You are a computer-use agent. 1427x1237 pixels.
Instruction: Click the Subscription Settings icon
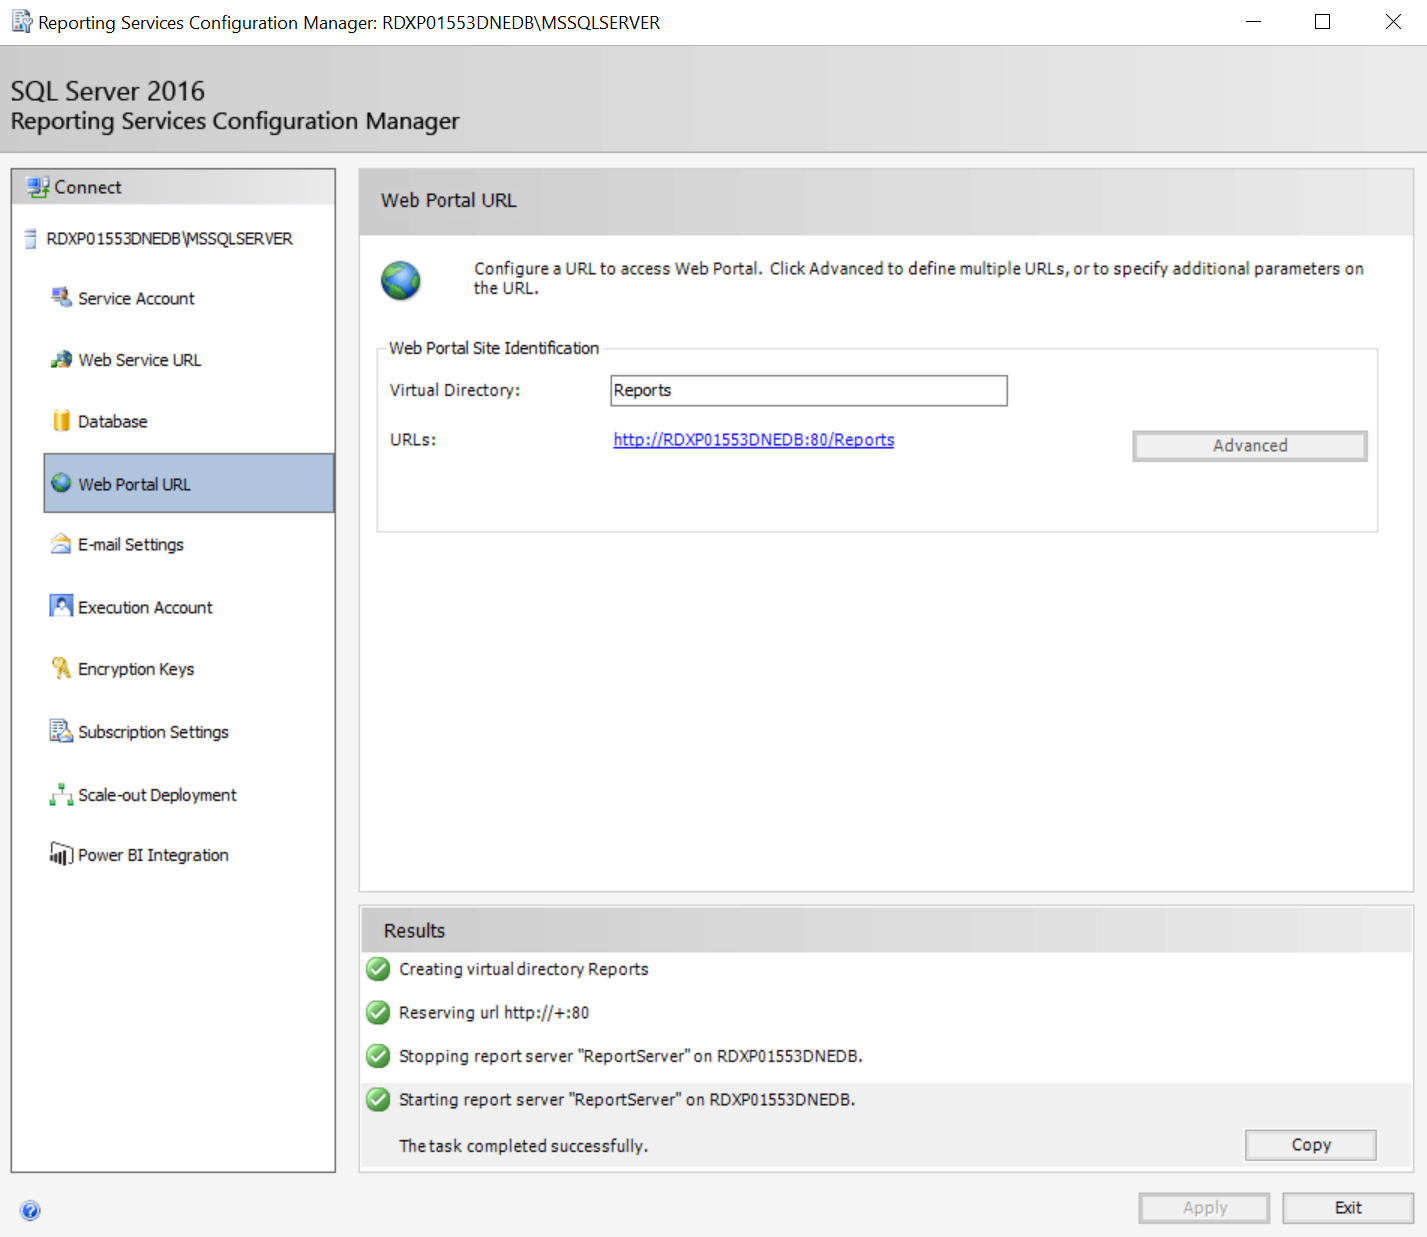tap(61, 731)
